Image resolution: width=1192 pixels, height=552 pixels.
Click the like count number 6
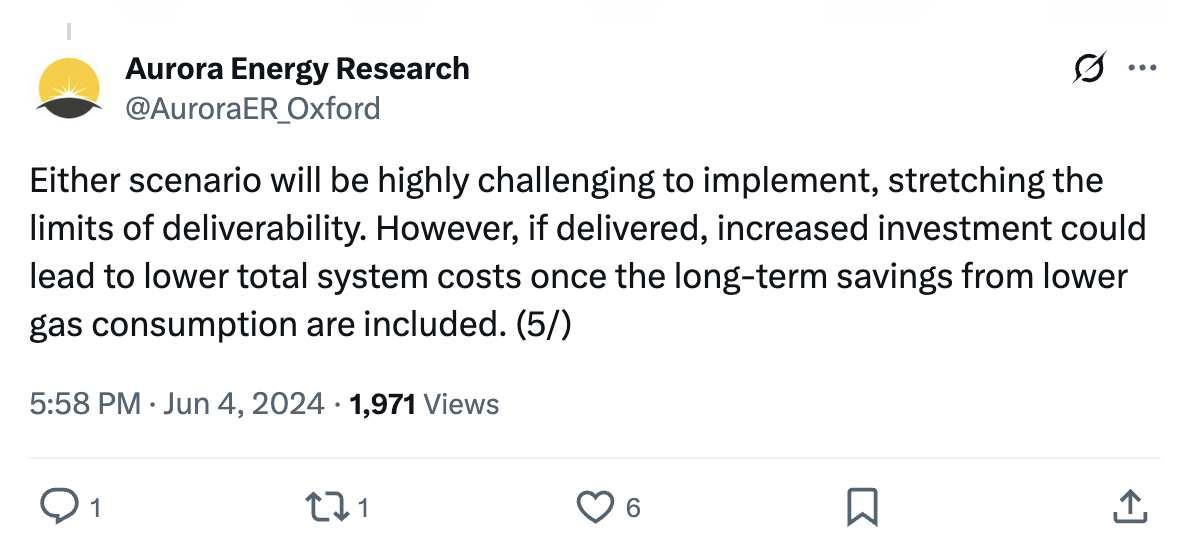[x=632, y=508]
